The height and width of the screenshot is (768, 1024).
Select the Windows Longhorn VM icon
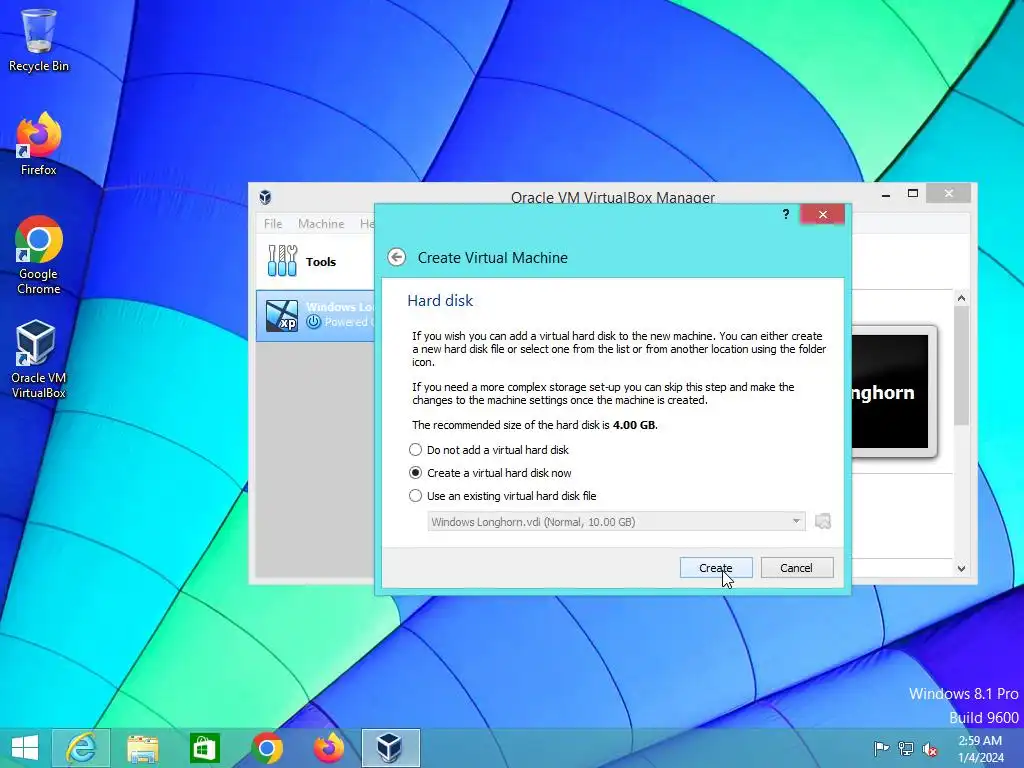(282, 315)
